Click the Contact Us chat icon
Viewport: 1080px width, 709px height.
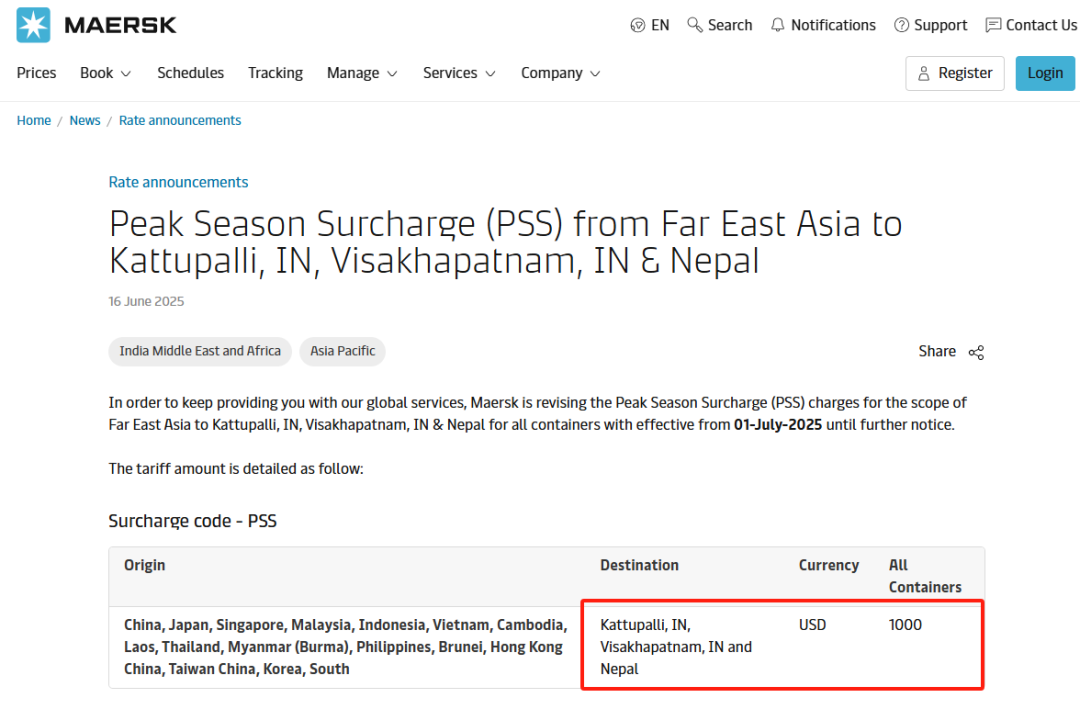[x=993, y=25]
